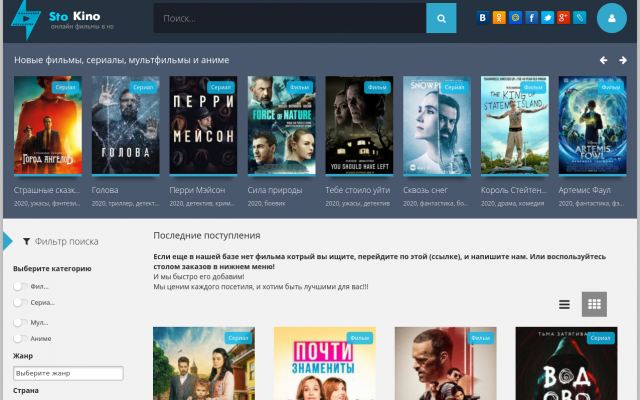
Task: Click the Сериал badge on Голова poster
Action: (x=143, y=87)
